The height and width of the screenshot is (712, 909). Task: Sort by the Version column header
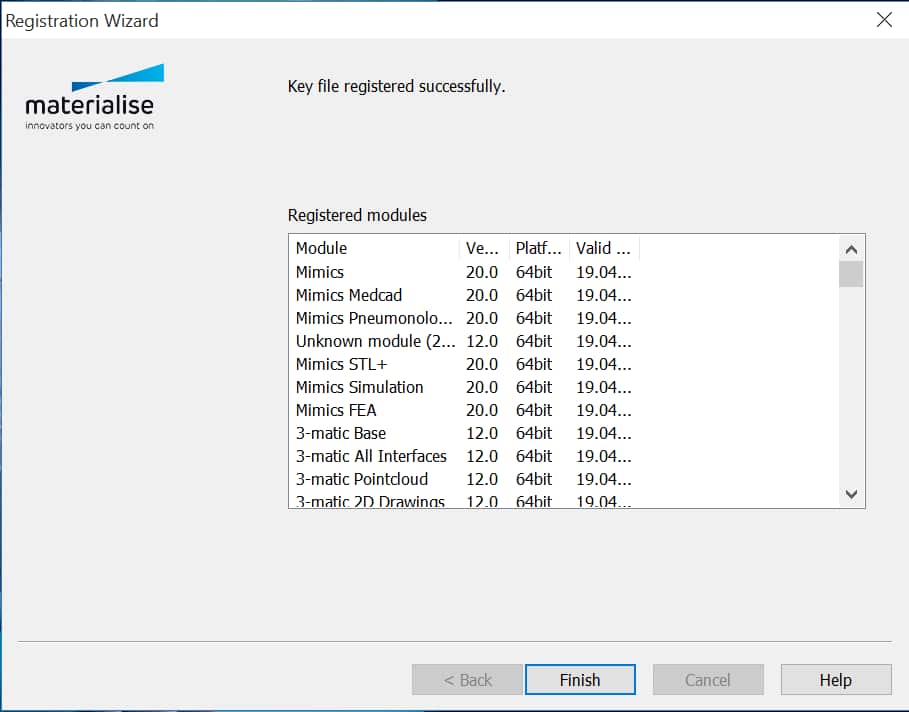pyautogui.click(x=485, y=247)
